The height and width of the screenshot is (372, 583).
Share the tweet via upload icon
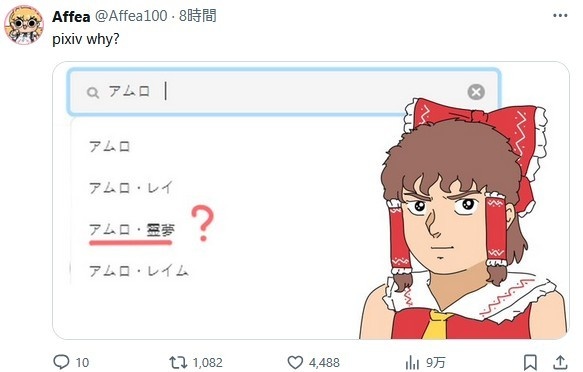pos(560,362)
